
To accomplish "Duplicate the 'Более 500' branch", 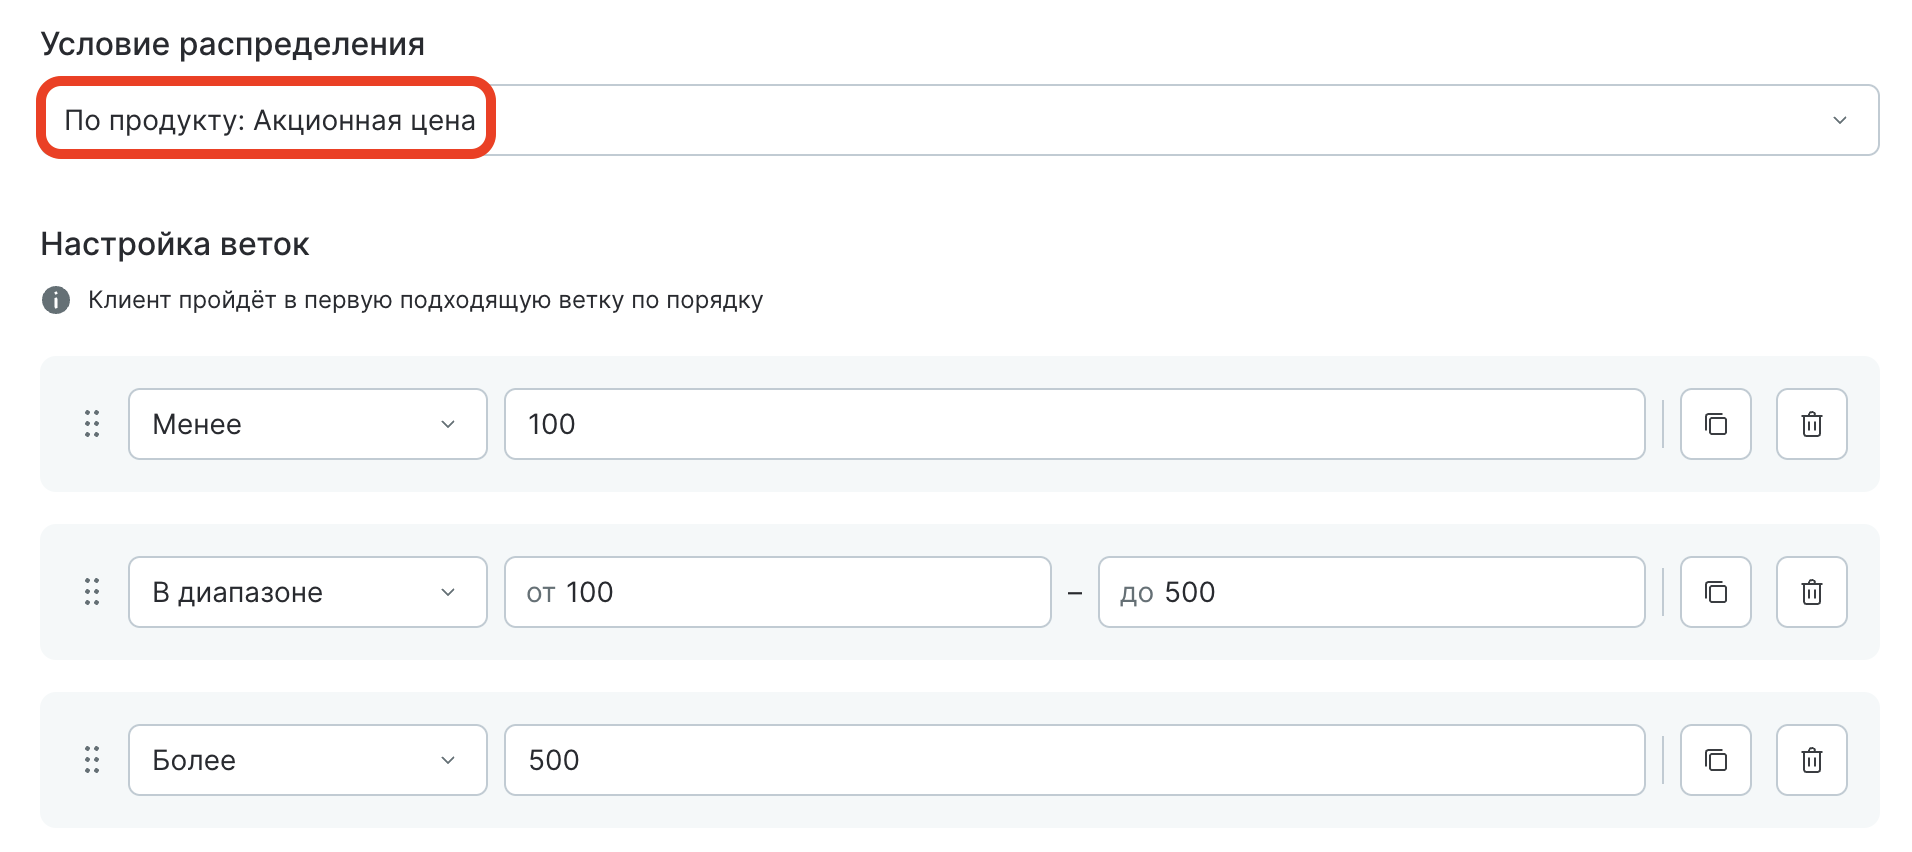I will coord(1715,760).
